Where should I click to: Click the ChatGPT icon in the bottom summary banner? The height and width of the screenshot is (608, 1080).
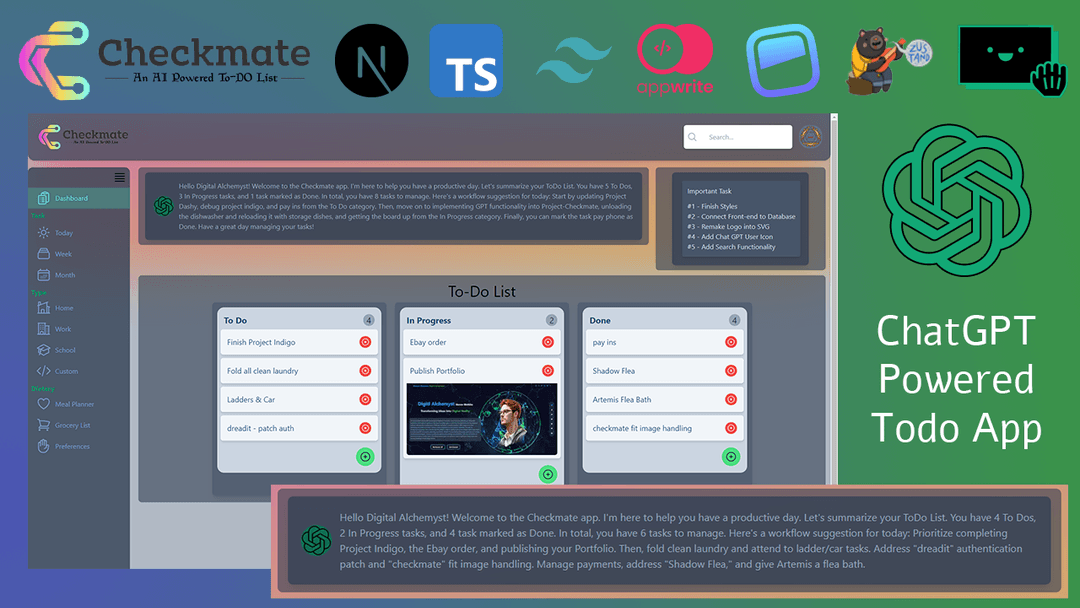(x=316, y=541)
